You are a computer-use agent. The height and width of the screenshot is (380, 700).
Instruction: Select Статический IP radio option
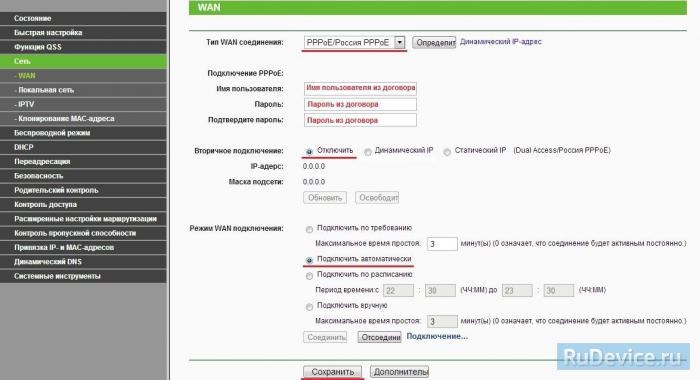coord(447,152)
